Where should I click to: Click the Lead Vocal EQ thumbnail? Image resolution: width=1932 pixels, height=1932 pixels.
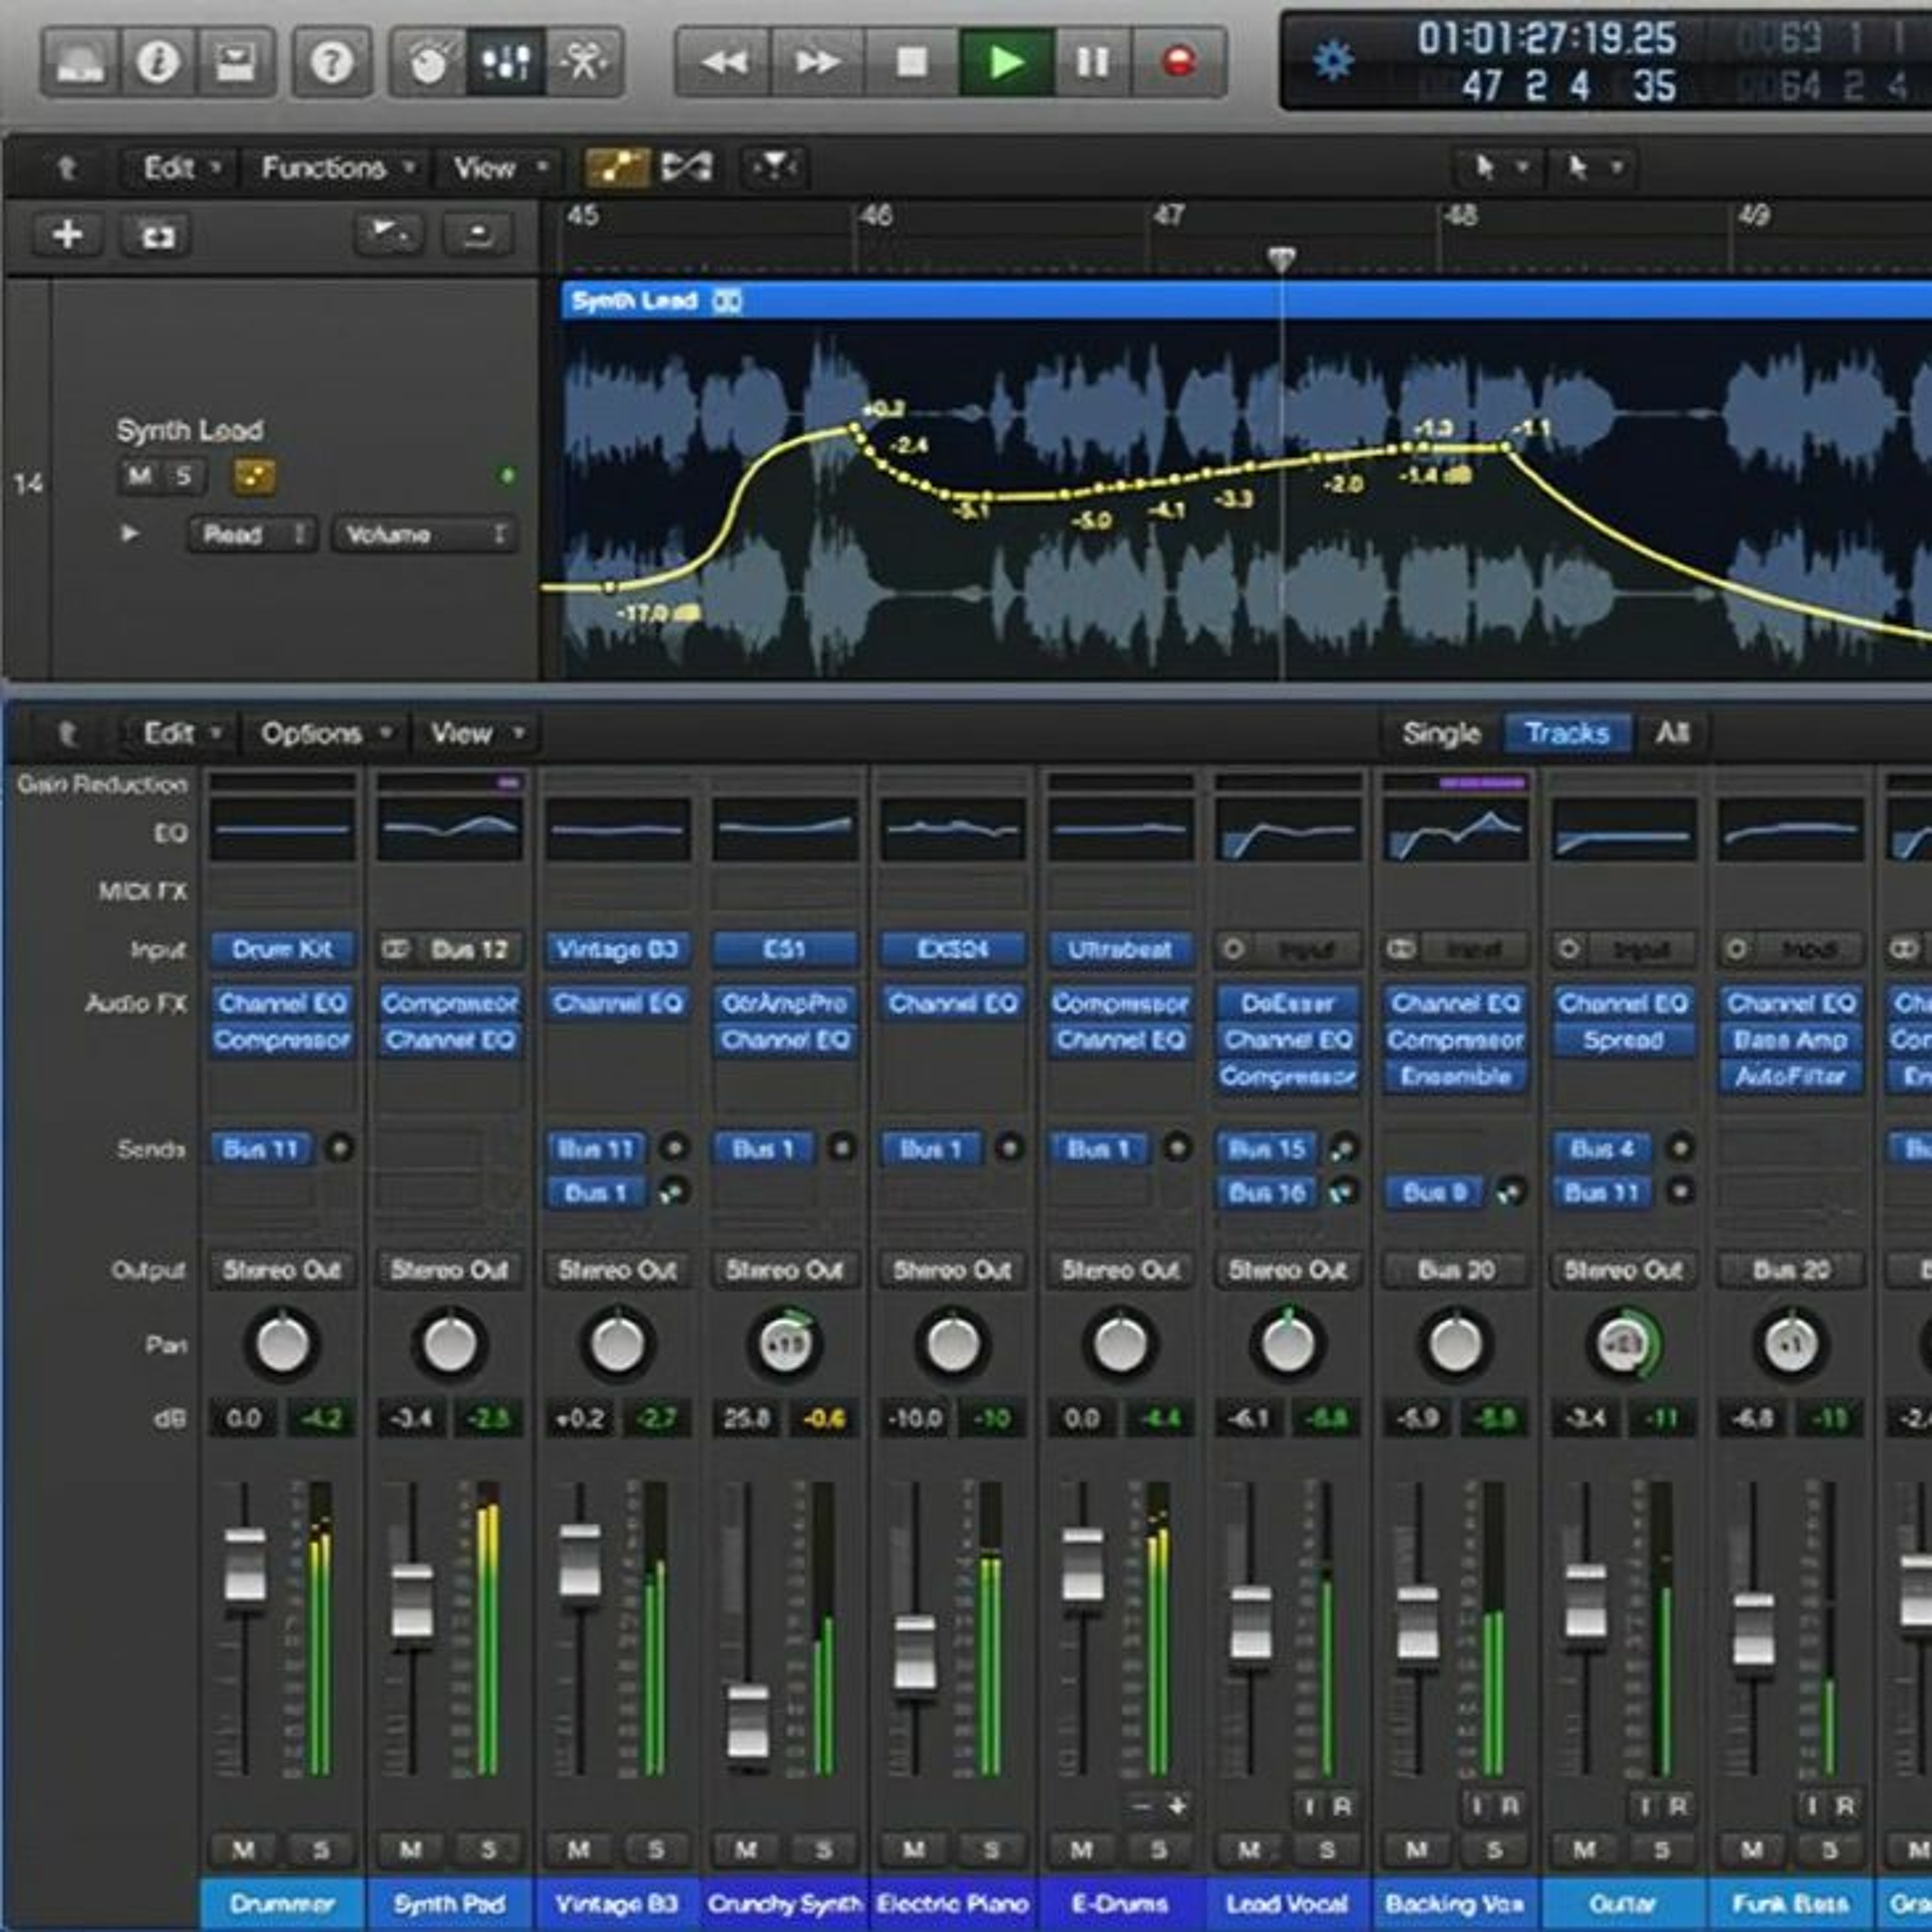click(1288, 829)
